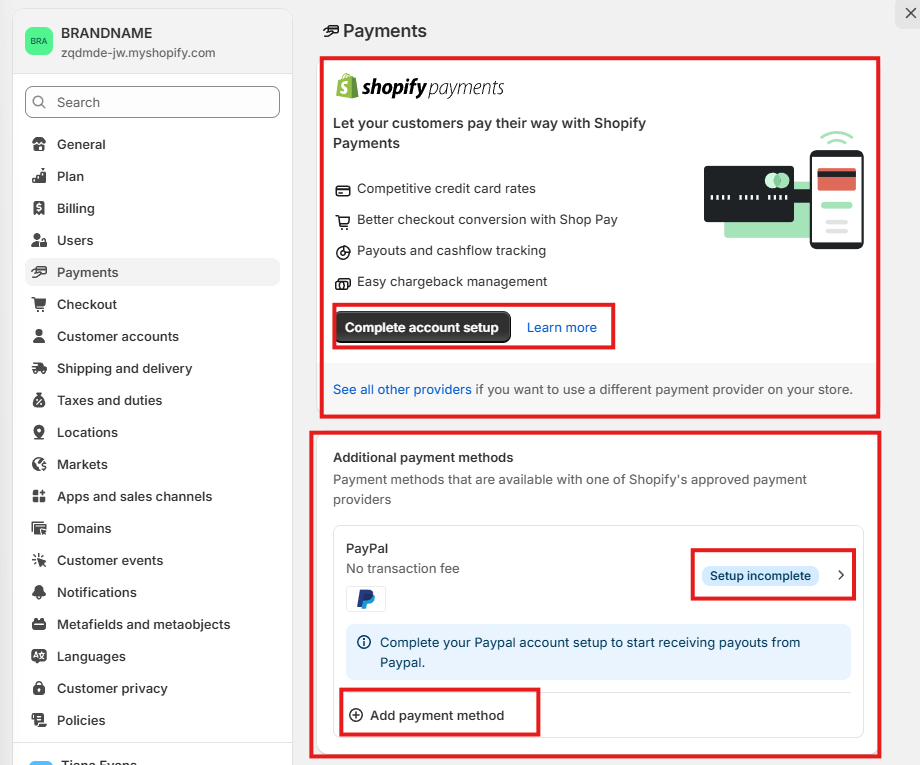Click the Payouts and cashflow tracking text
This screenshot has height=765, width=920.
tap(451, 251)
